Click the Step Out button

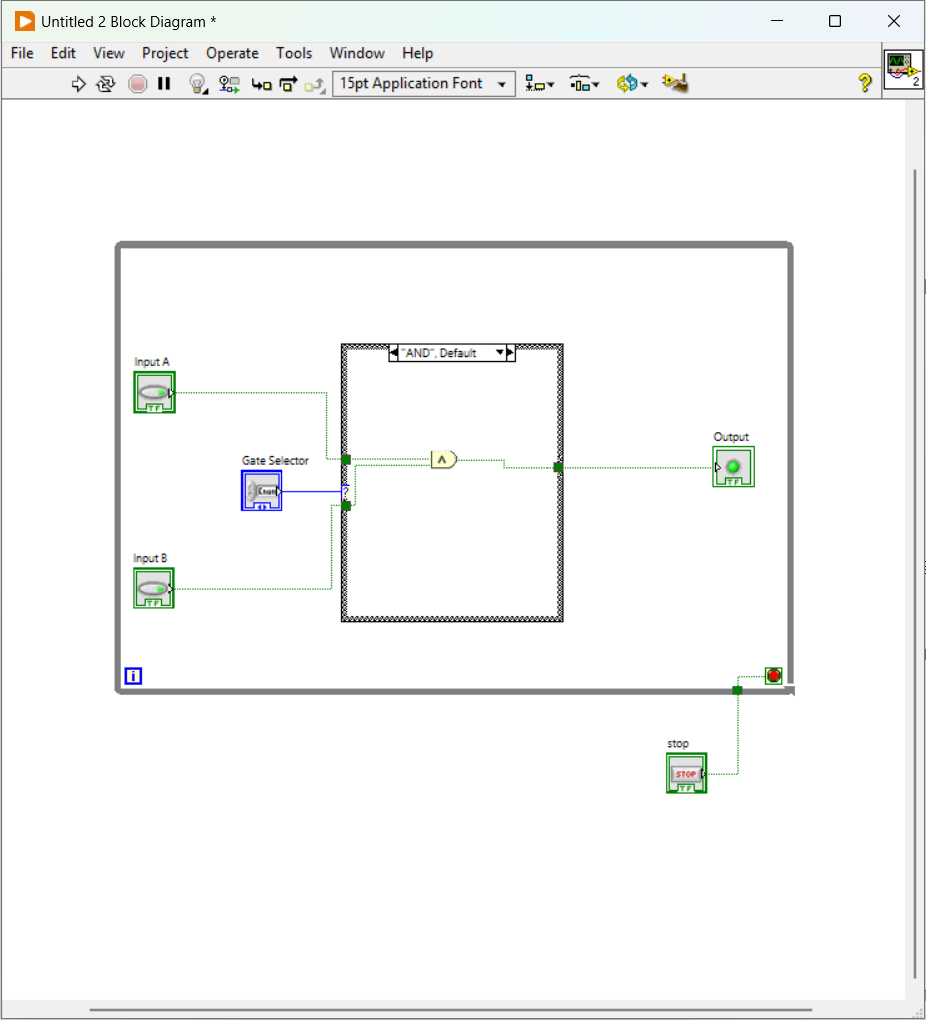pos(315,85)
